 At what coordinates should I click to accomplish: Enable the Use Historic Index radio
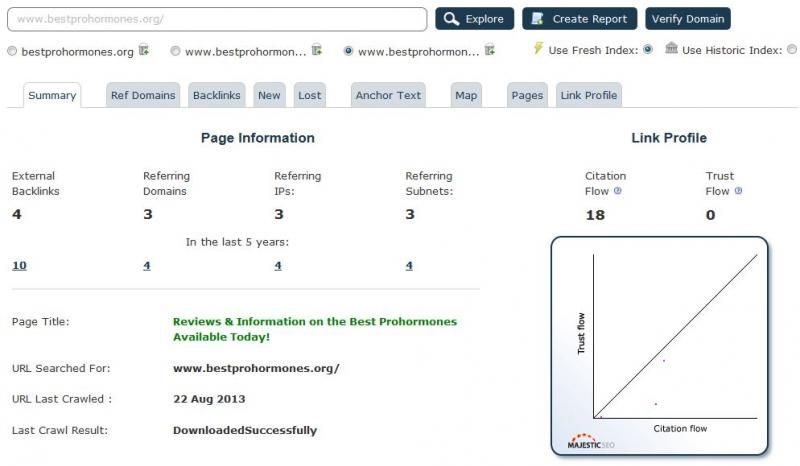pos(792,50)
